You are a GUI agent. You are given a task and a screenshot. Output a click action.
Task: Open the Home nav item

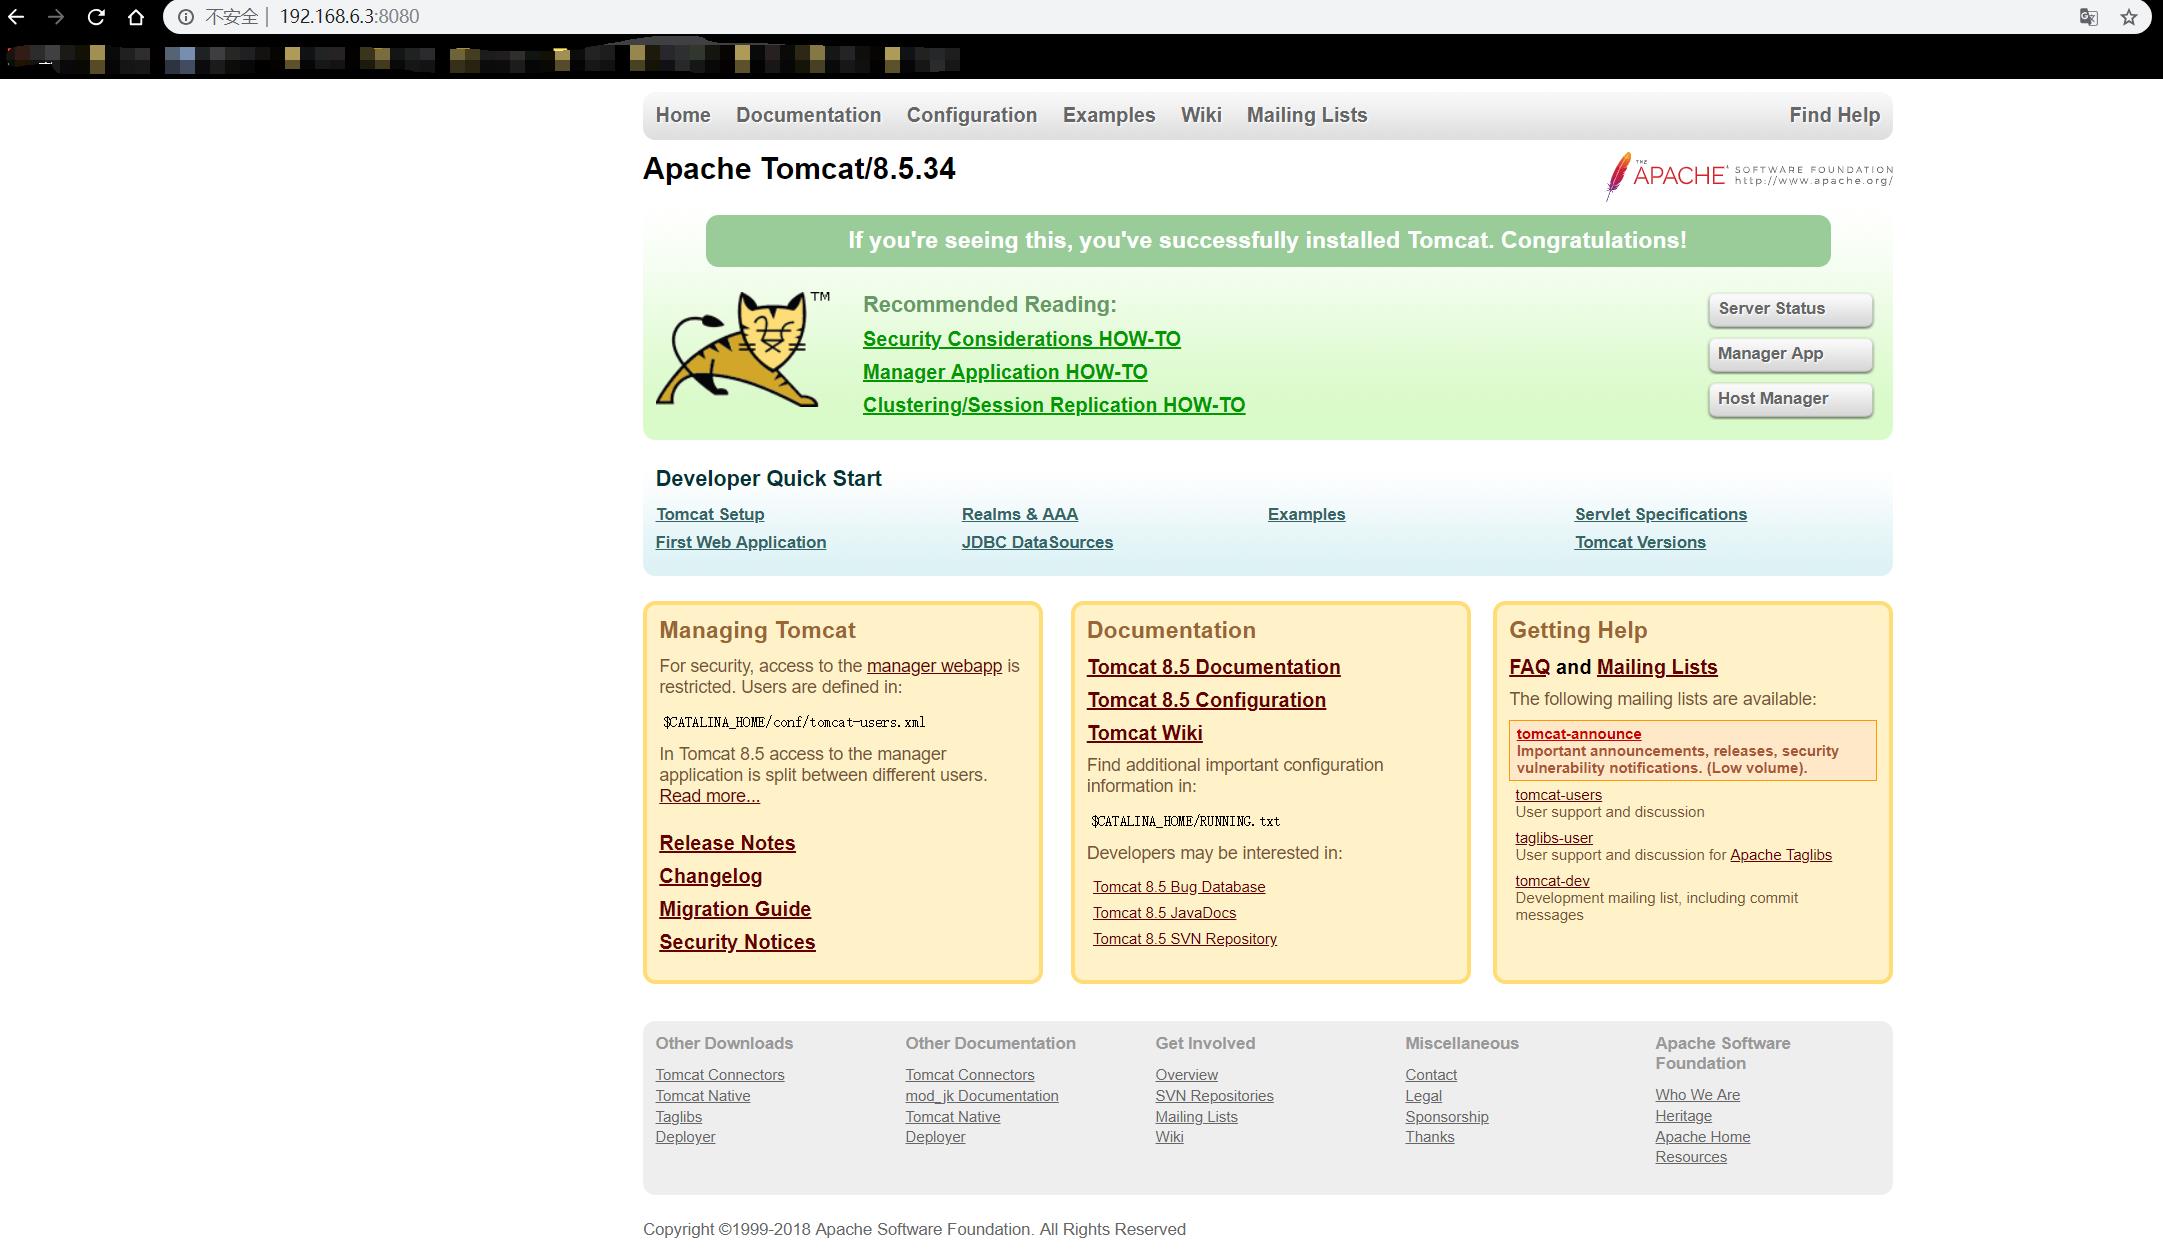(x=683, y=115)
